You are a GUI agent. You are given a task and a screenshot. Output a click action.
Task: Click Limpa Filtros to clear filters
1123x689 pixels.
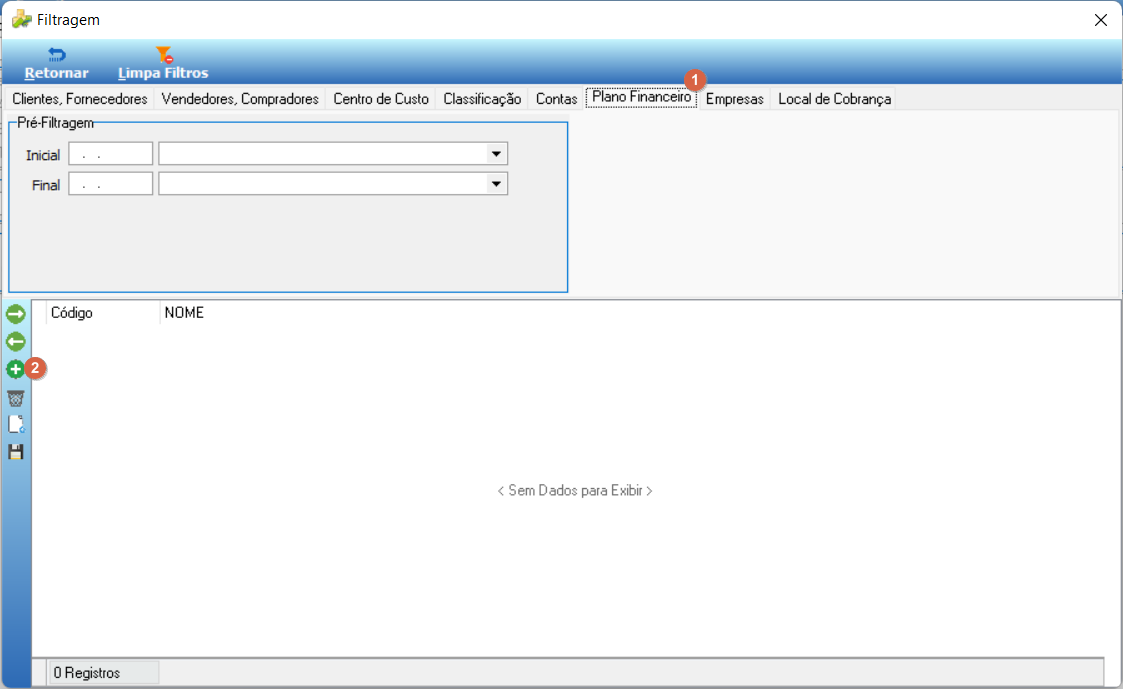(x=163, y=64)
